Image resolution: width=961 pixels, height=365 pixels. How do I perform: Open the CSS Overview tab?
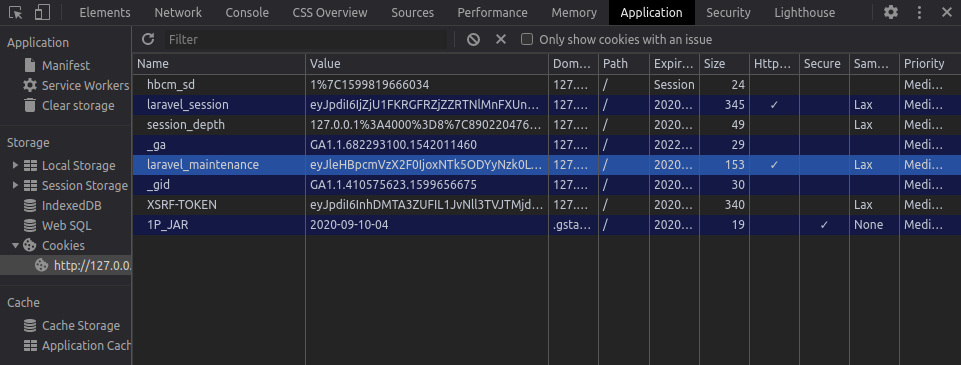click(330, 12)
